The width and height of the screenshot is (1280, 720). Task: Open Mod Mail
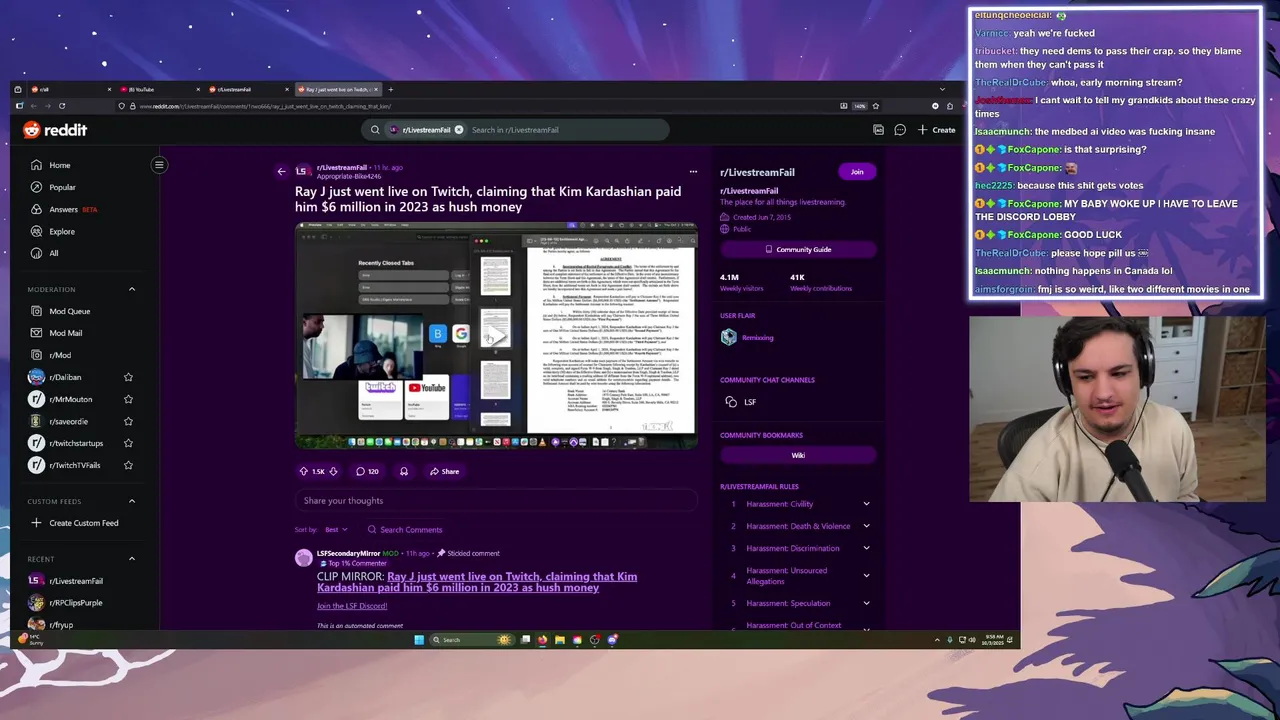[56, 333]
